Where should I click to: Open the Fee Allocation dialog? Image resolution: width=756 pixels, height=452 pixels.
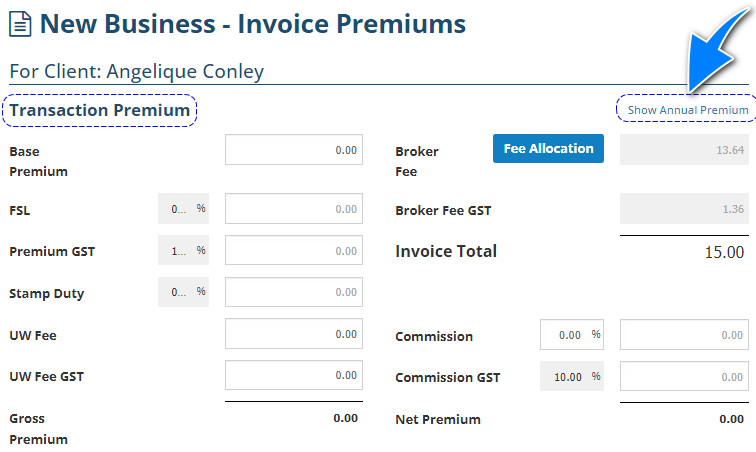548,149
